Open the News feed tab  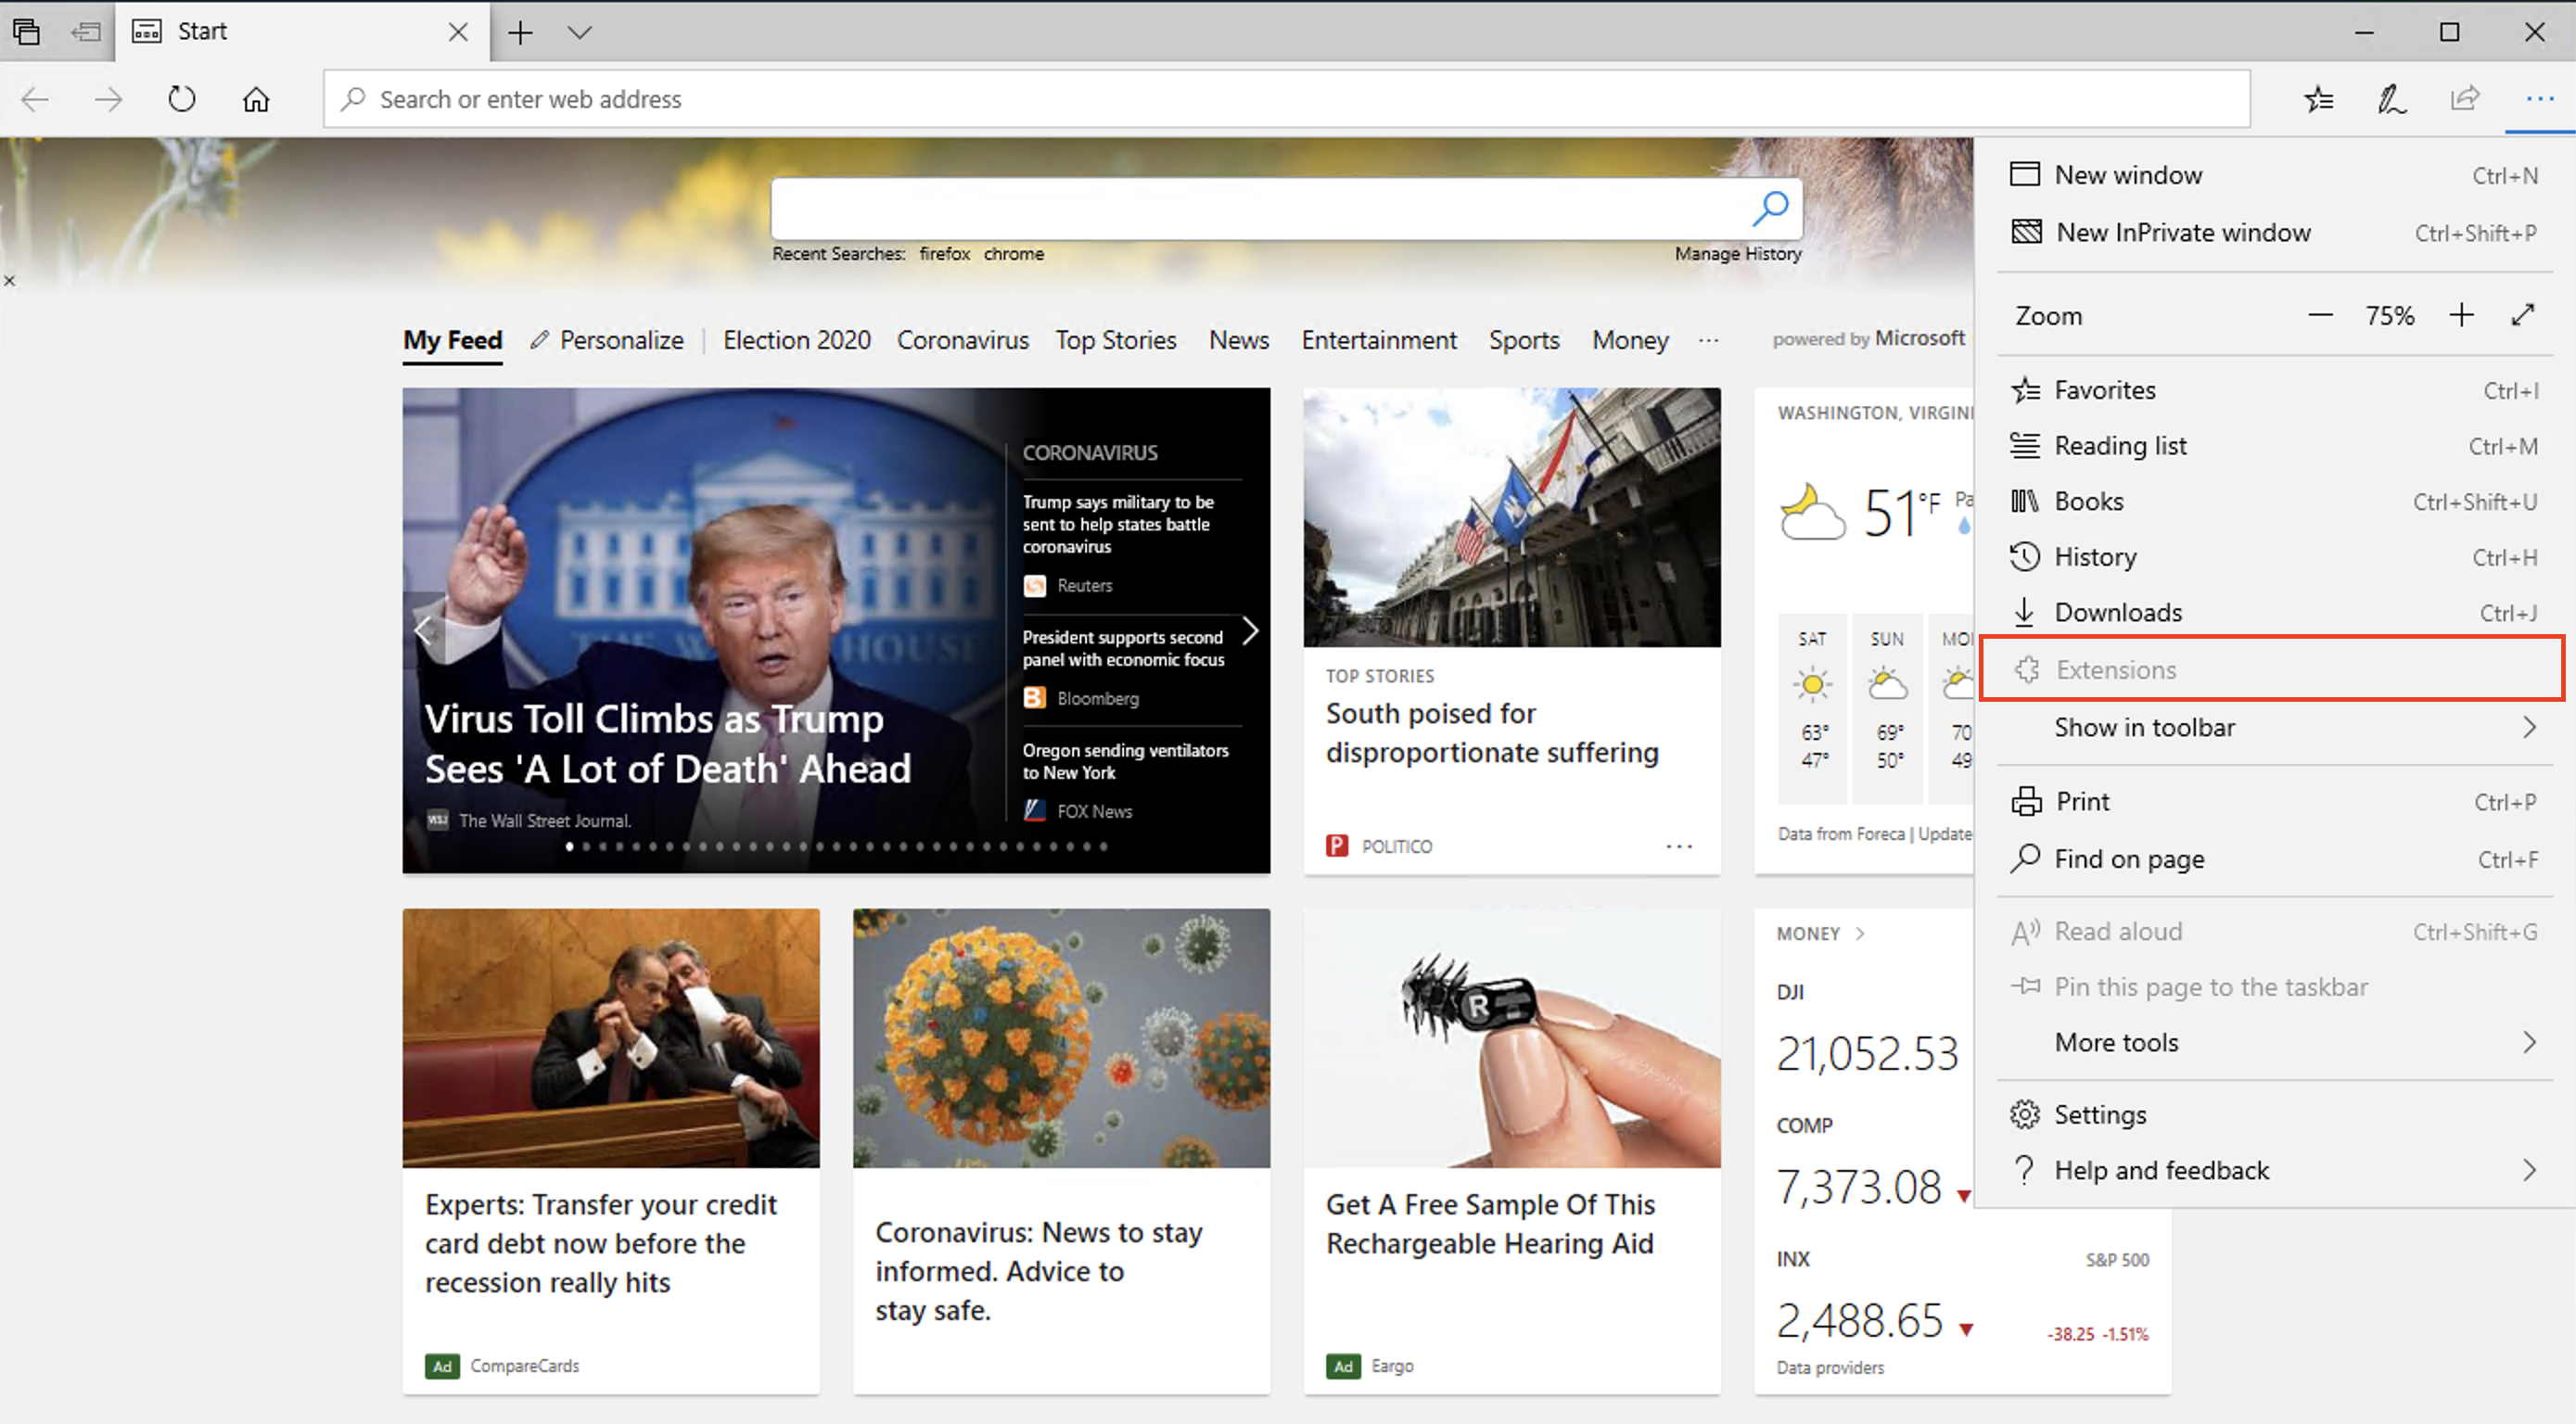pos(1238,340)
